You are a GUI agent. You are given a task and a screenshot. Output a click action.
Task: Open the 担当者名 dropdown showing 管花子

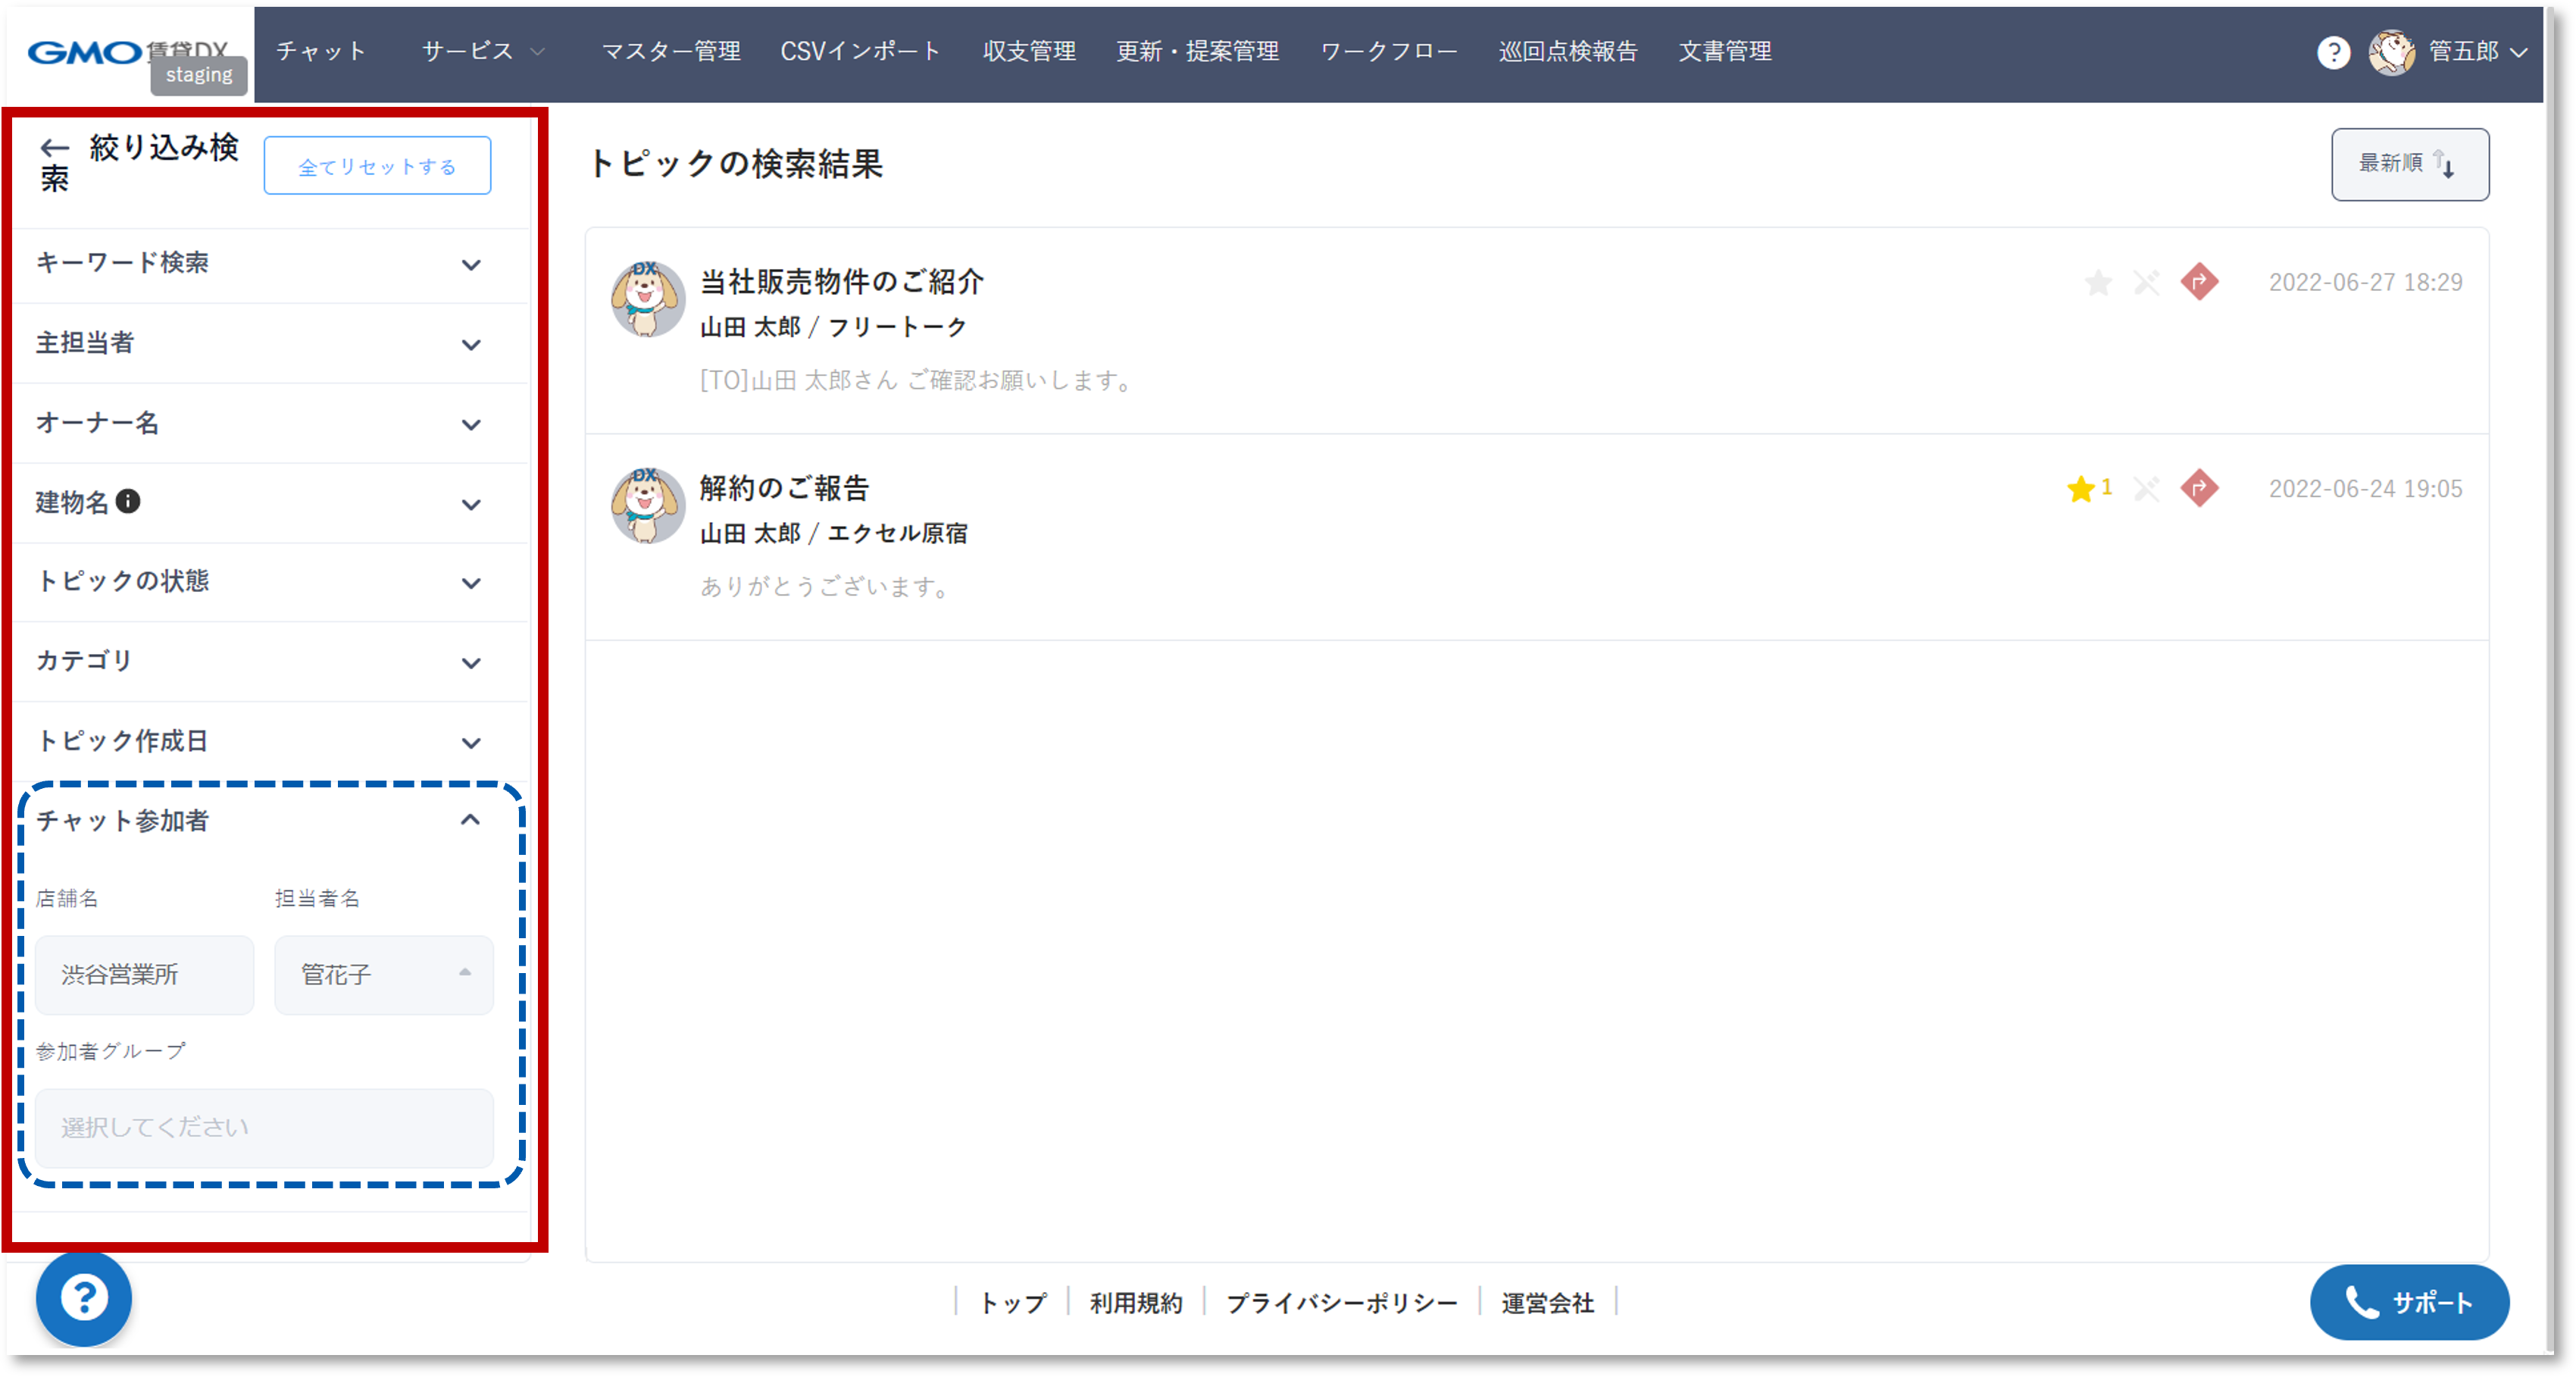tap(384, 974)
